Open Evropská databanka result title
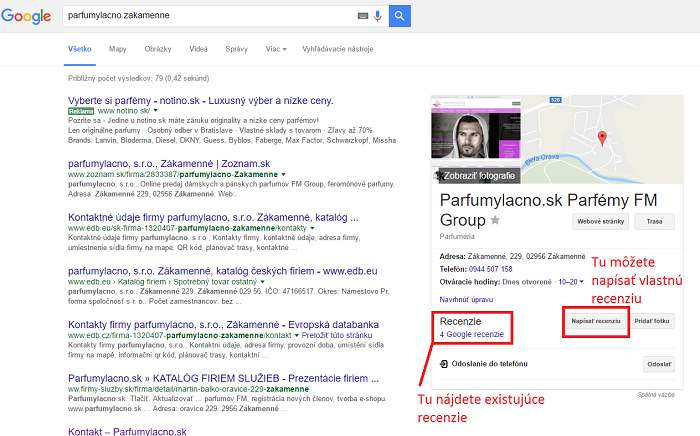 [223, 324]
